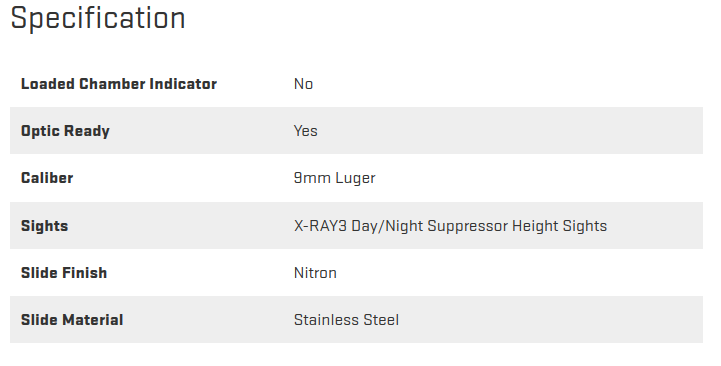Click the No value for Loaded Chamber Indicator

pyautogui.click(x=303, y=84)
